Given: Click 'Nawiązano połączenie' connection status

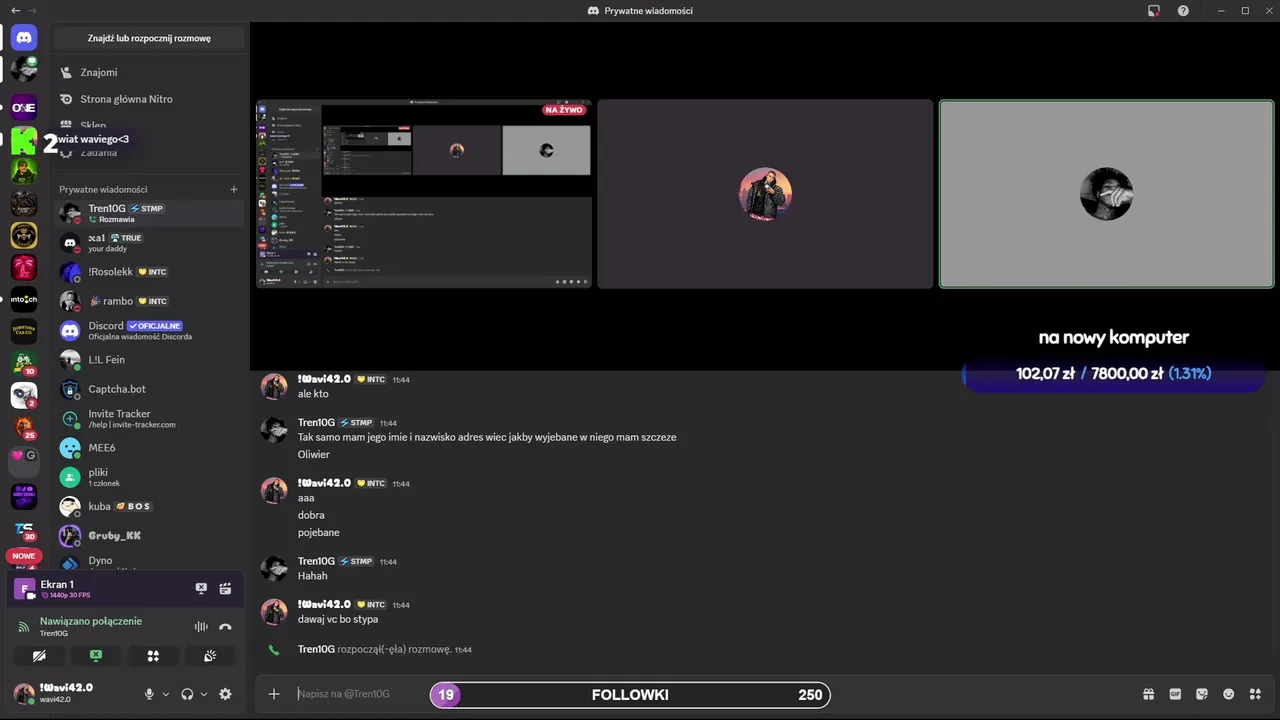Looking at the screenshot, I should coord(91,621).
